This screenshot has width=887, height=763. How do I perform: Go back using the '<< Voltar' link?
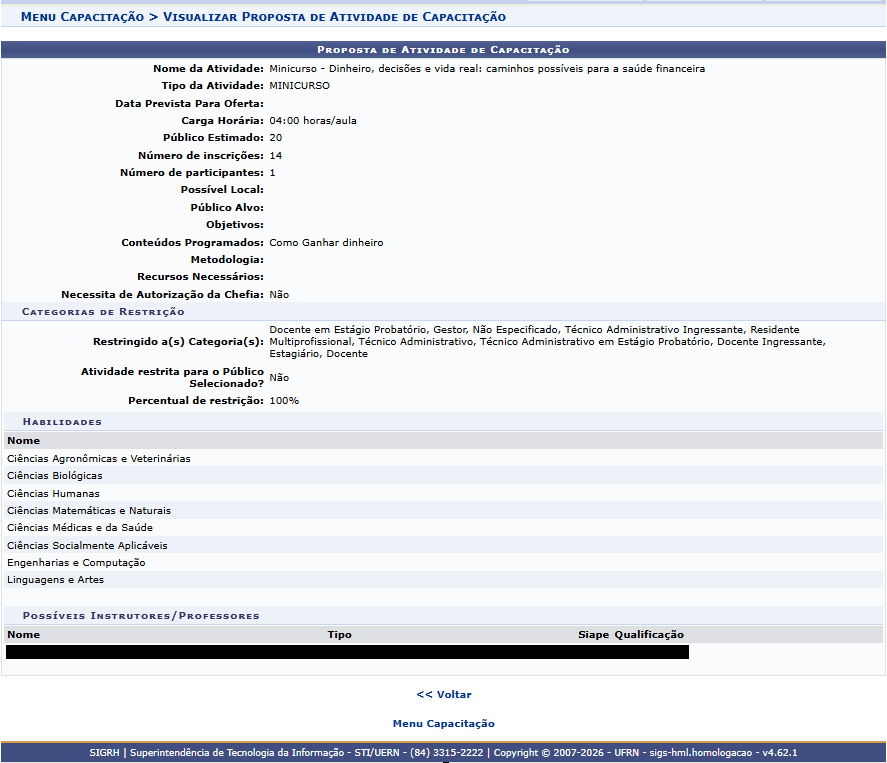coord(444,695)
